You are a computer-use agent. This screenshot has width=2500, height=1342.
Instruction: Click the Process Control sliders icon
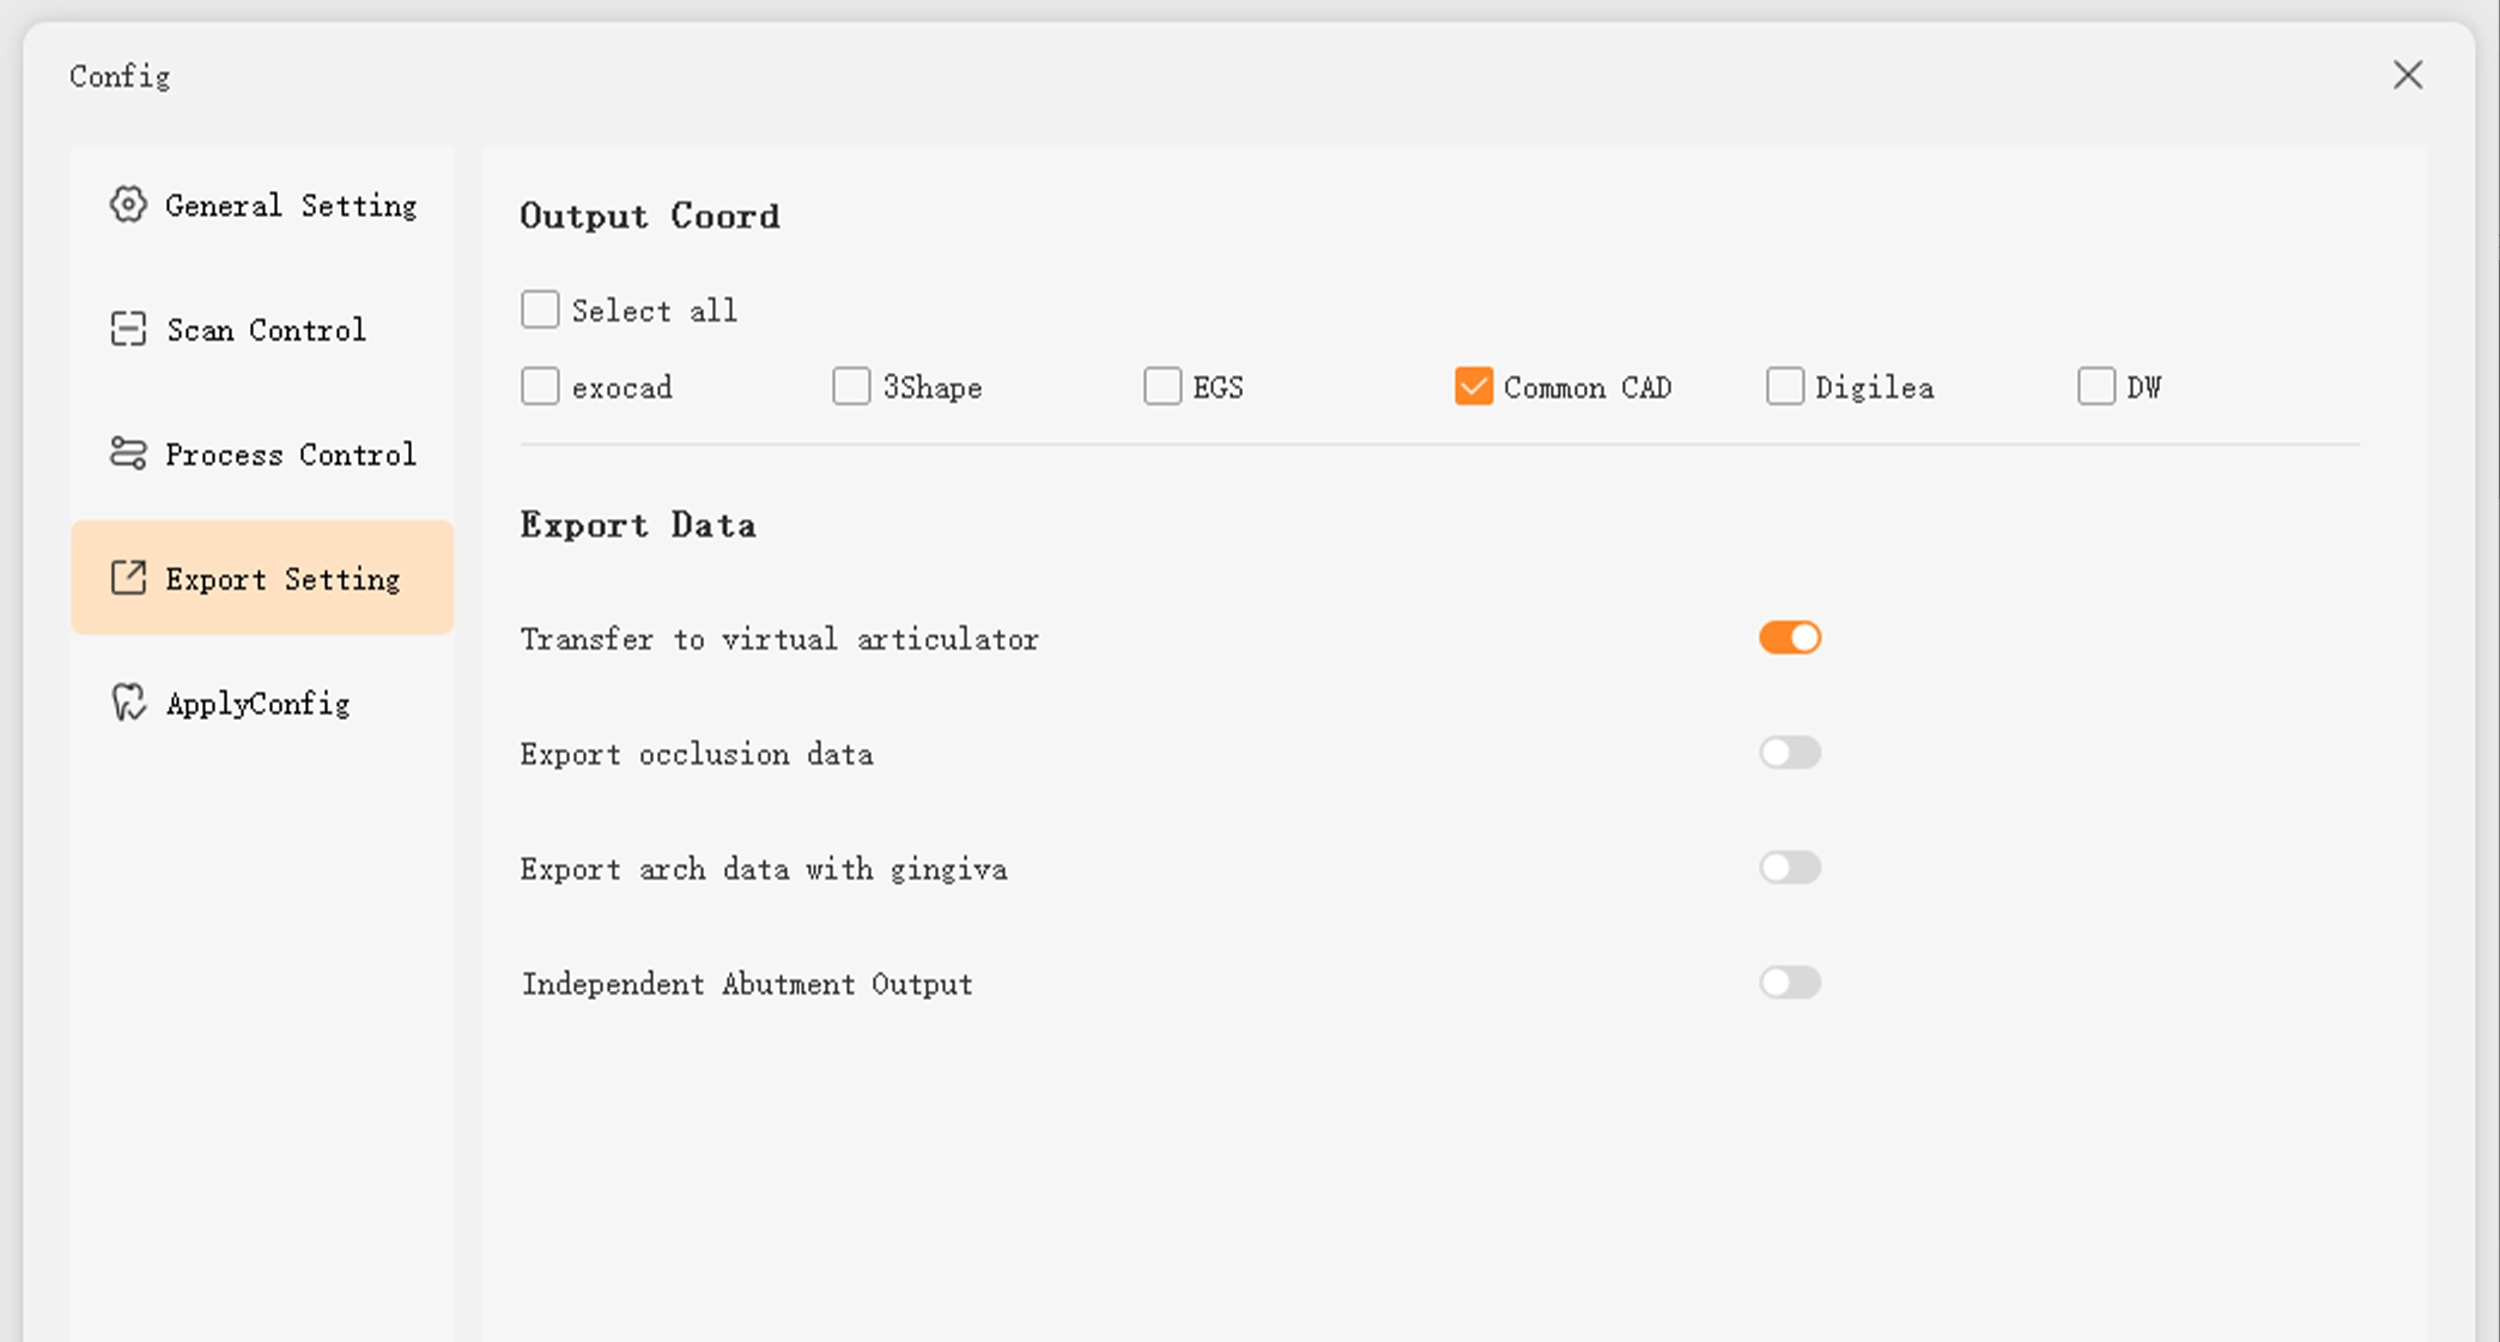point(128,453)
